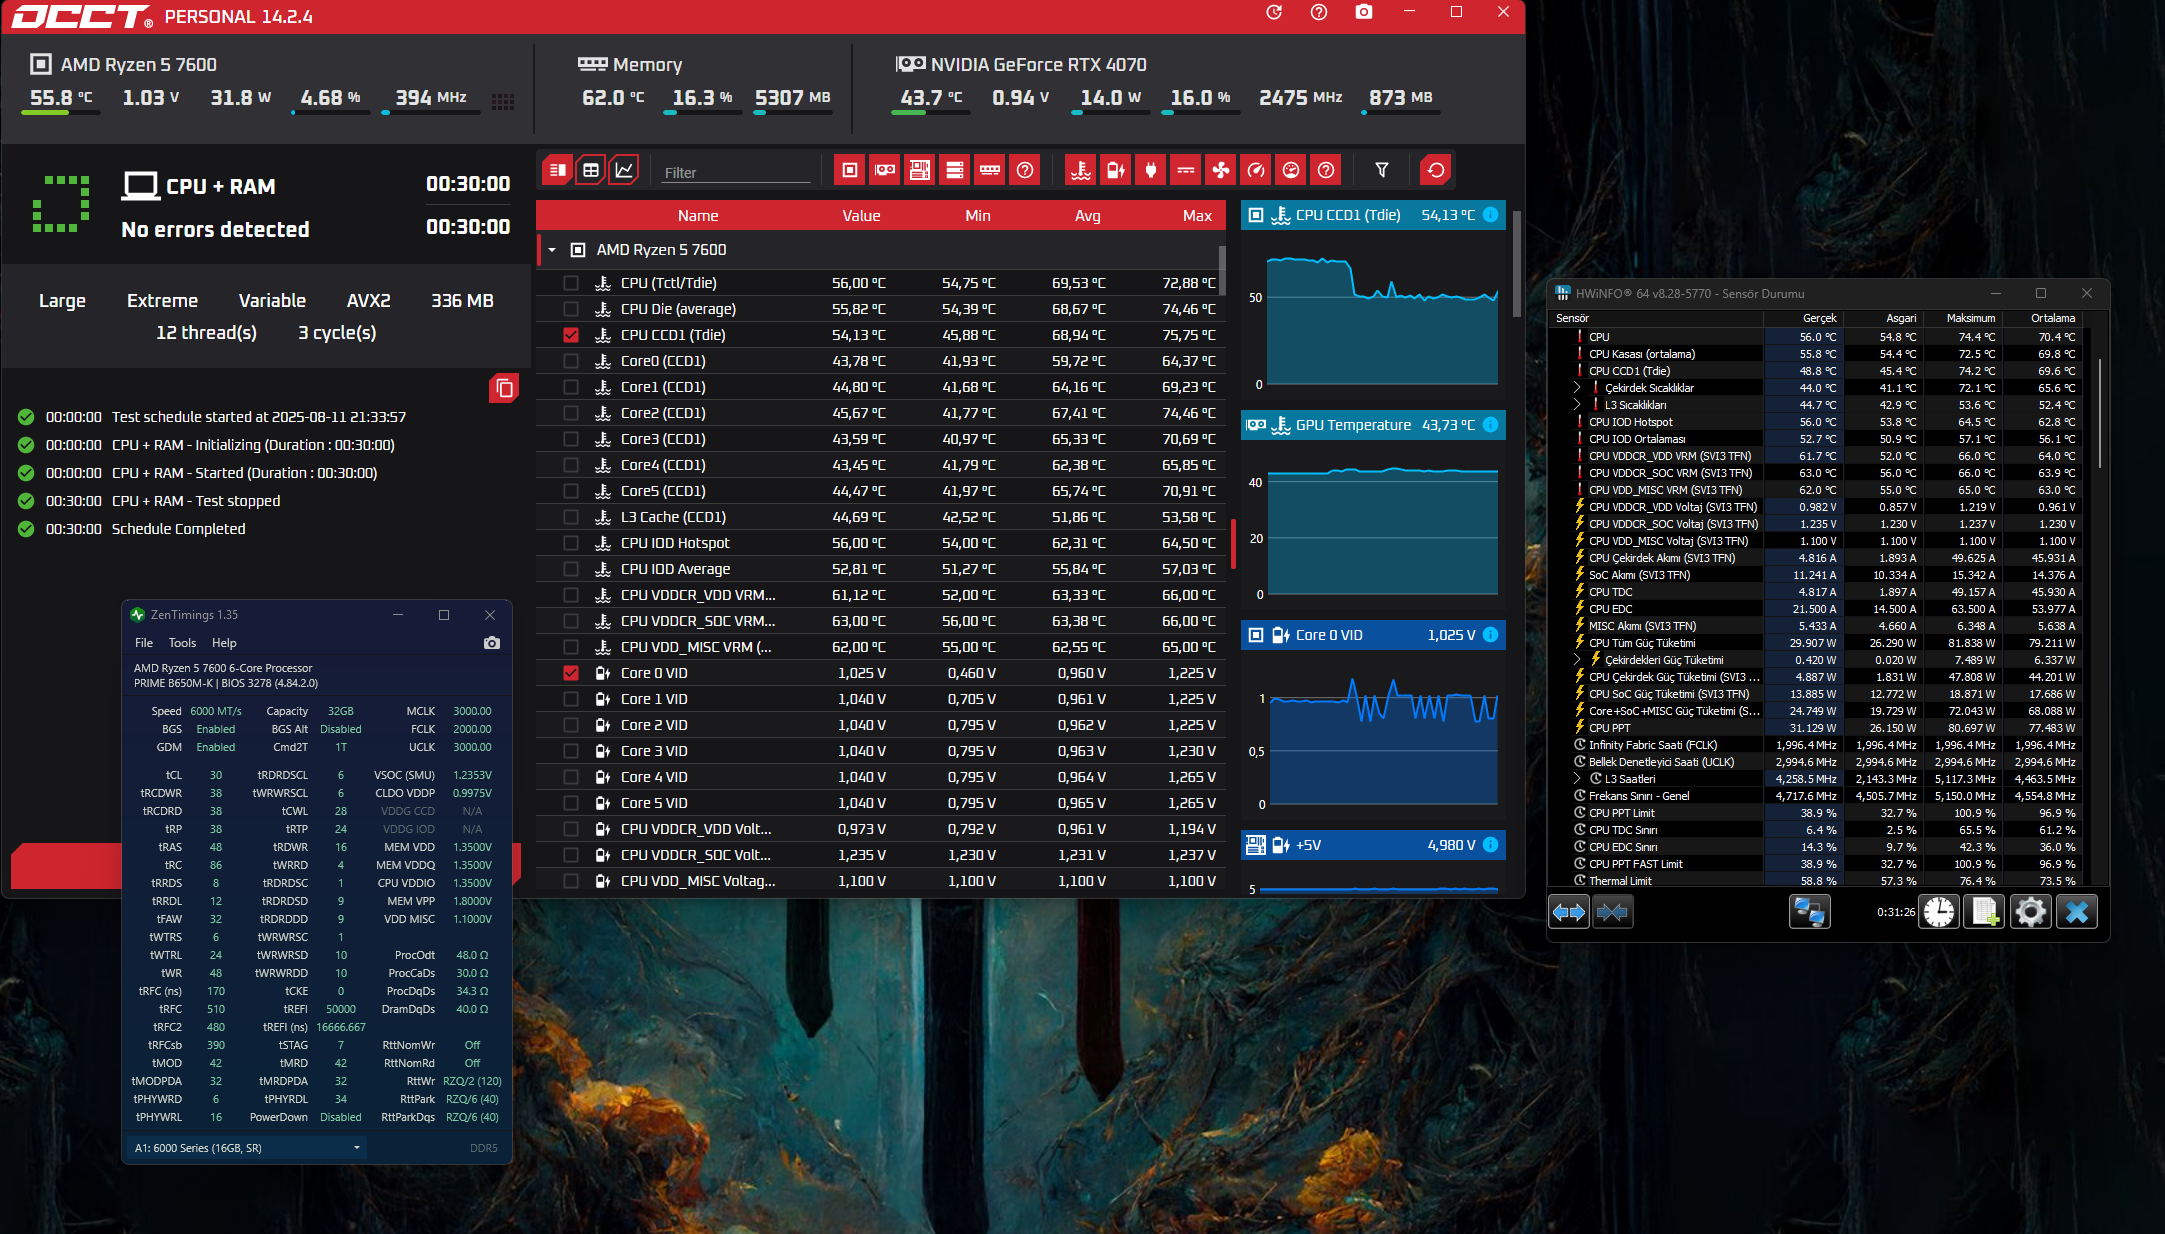Open info for the CPU CCD1 (Tdie) graph
The height and width of the screenshot is (1234, 2165).
[x=1490, y=215]
